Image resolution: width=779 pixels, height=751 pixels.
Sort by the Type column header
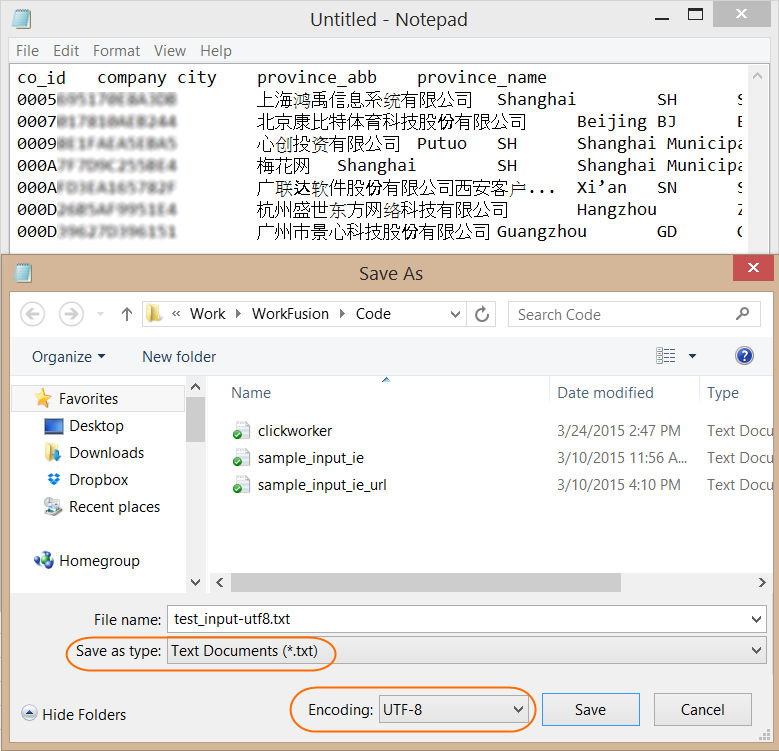pyautogui.click(x=723, y=393)
